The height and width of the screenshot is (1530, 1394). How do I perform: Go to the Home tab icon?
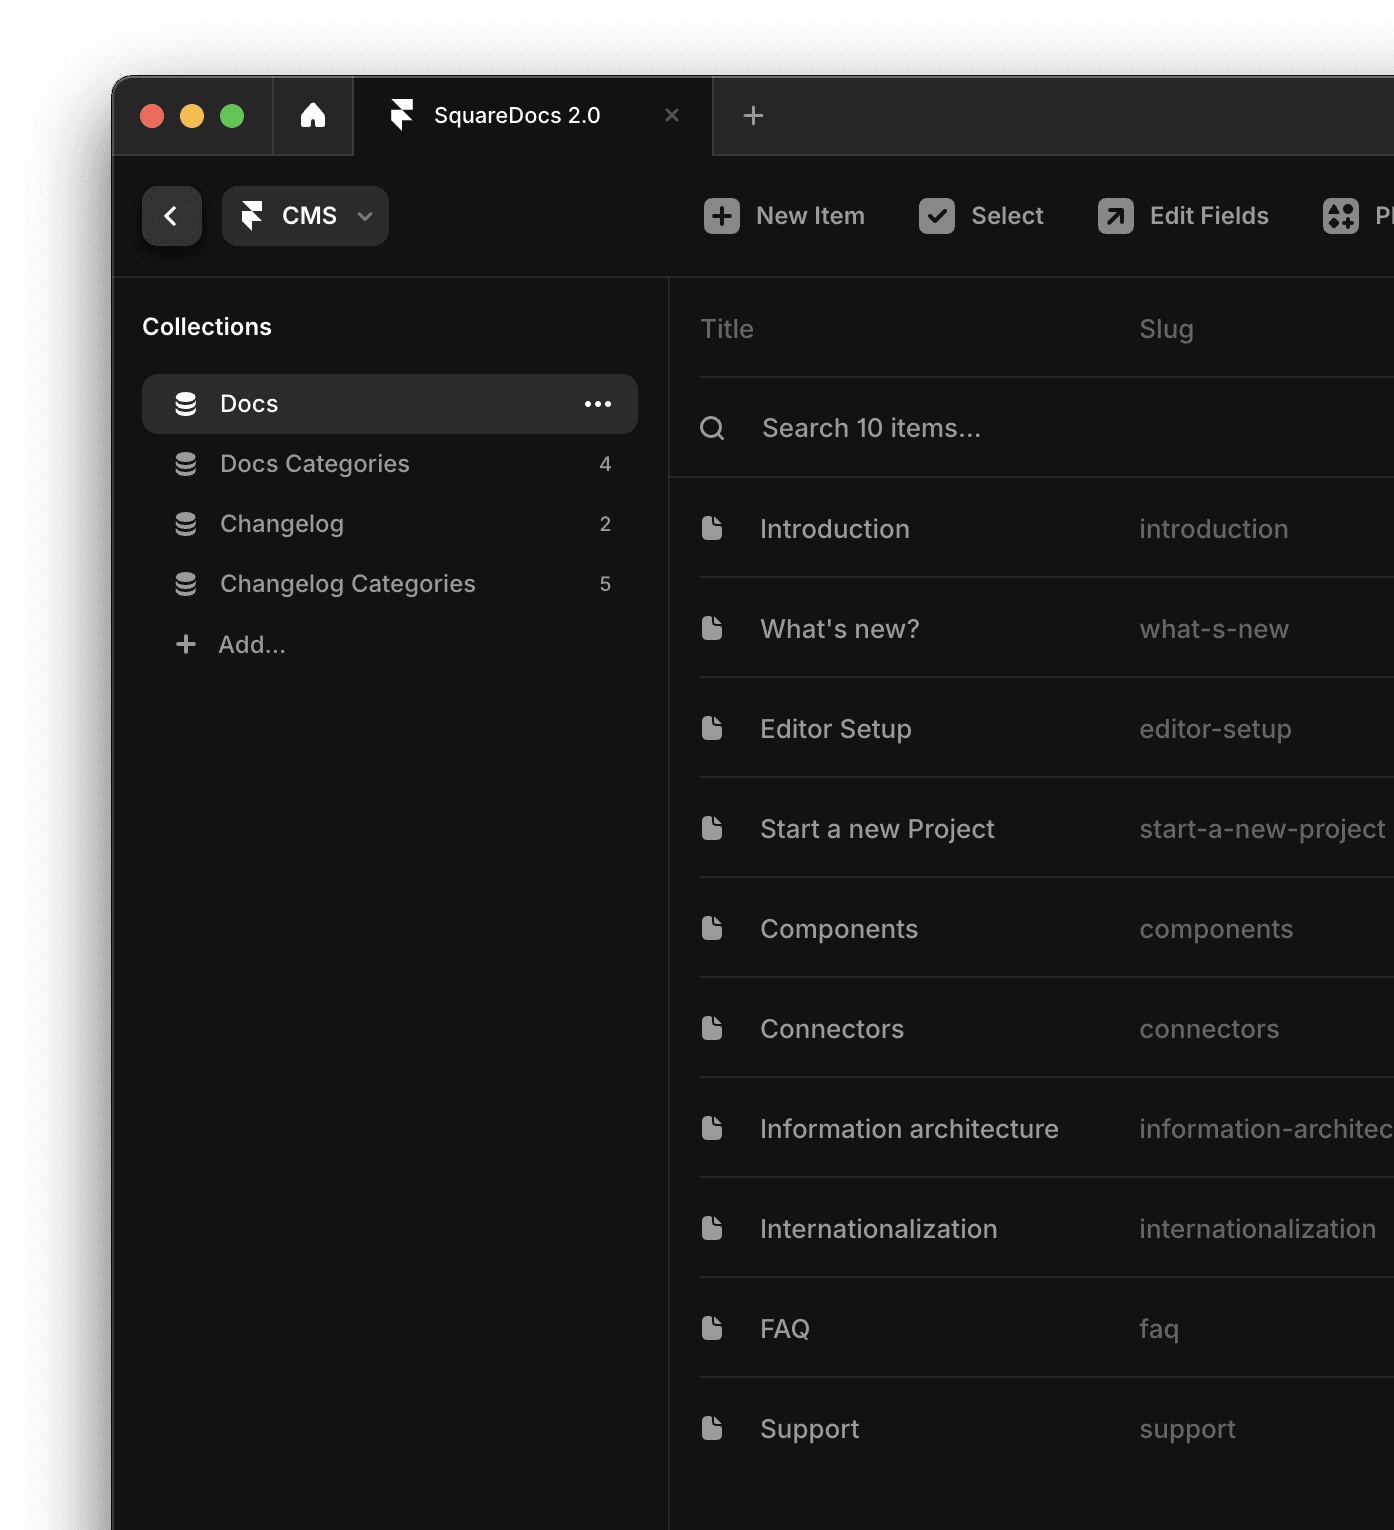click(x=313, y=116)
